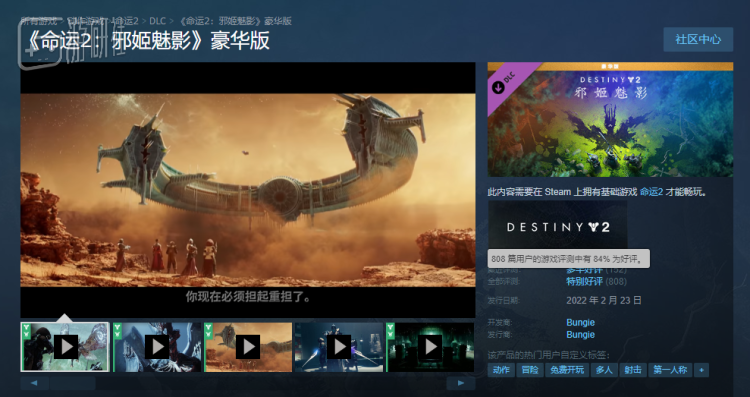The height and width of the screenshot is (397, 750).
Task: Select the 第一人称 tag
Action: point(670,370)
